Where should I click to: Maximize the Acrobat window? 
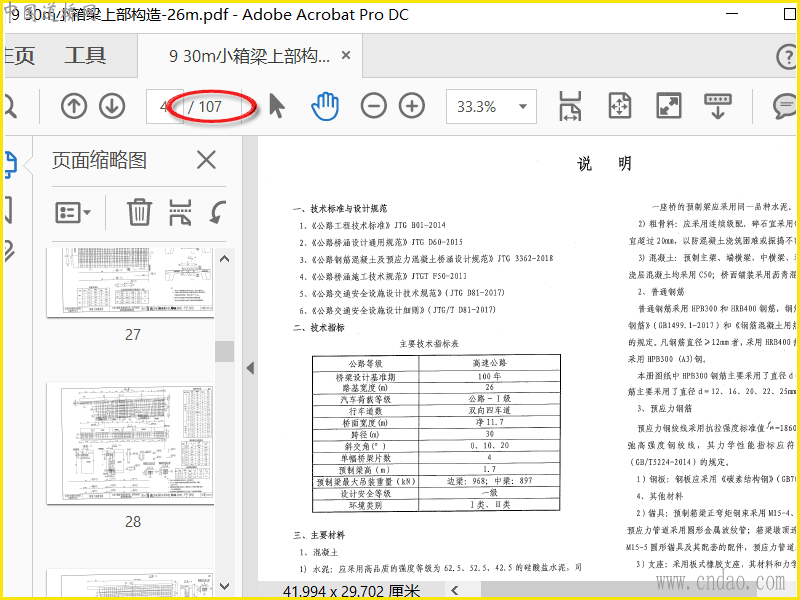pyautogui.click(x=789, y=14)
